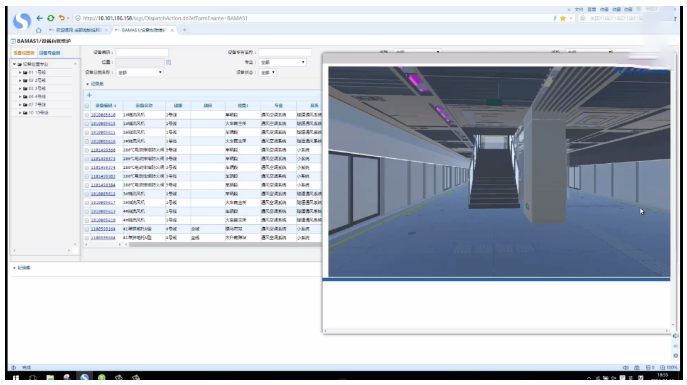
Task: Expand the 10 10号线 tree node
Action: [x=20, y=113]
